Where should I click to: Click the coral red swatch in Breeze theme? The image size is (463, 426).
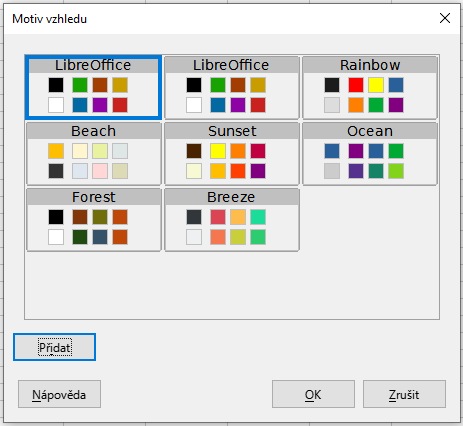pyautogui.click(x=218, y=217)
